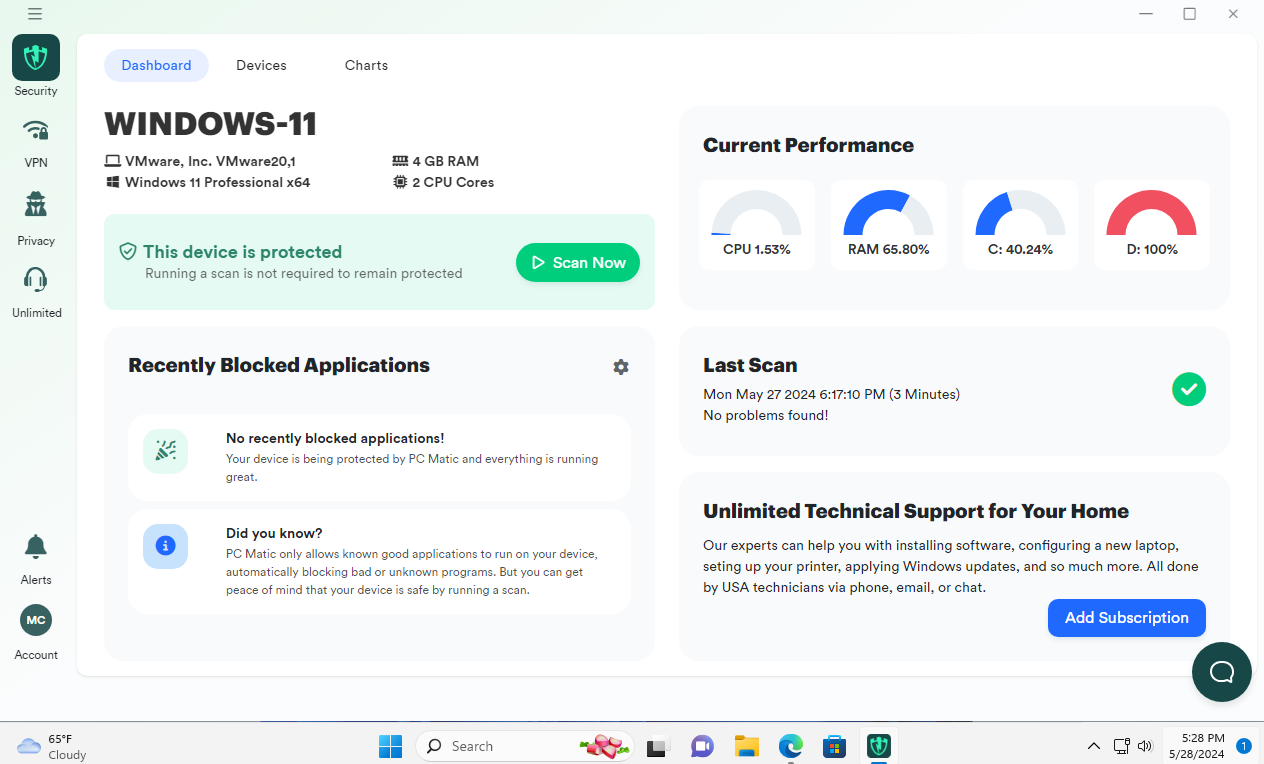This screenshot has height=764, width=1264.
Task: Open the Windows Start button
Action: point(390,746)
